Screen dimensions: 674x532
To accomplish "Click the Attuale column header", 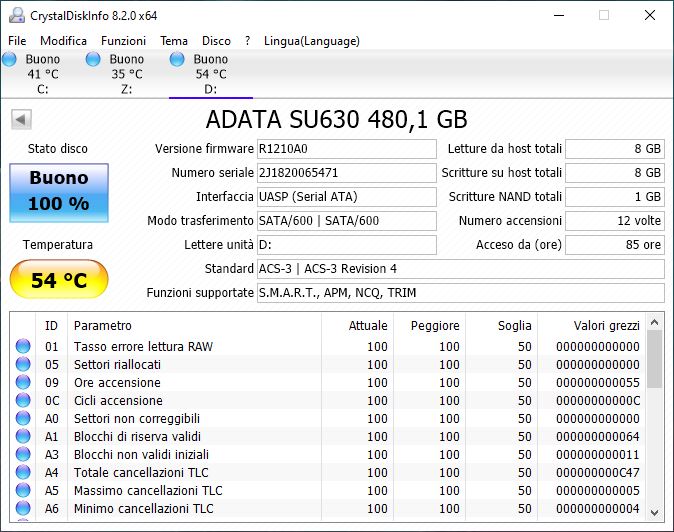I will point(357,326).
